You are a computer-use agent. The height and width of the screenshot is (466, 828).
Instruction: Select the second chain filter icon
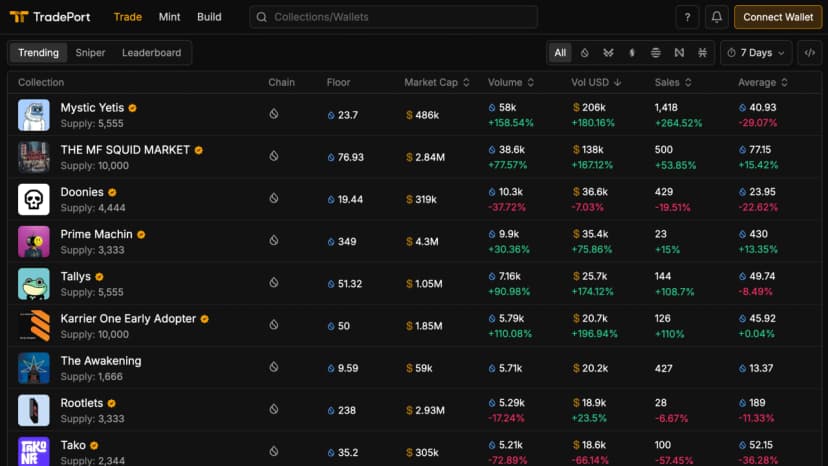608,53
